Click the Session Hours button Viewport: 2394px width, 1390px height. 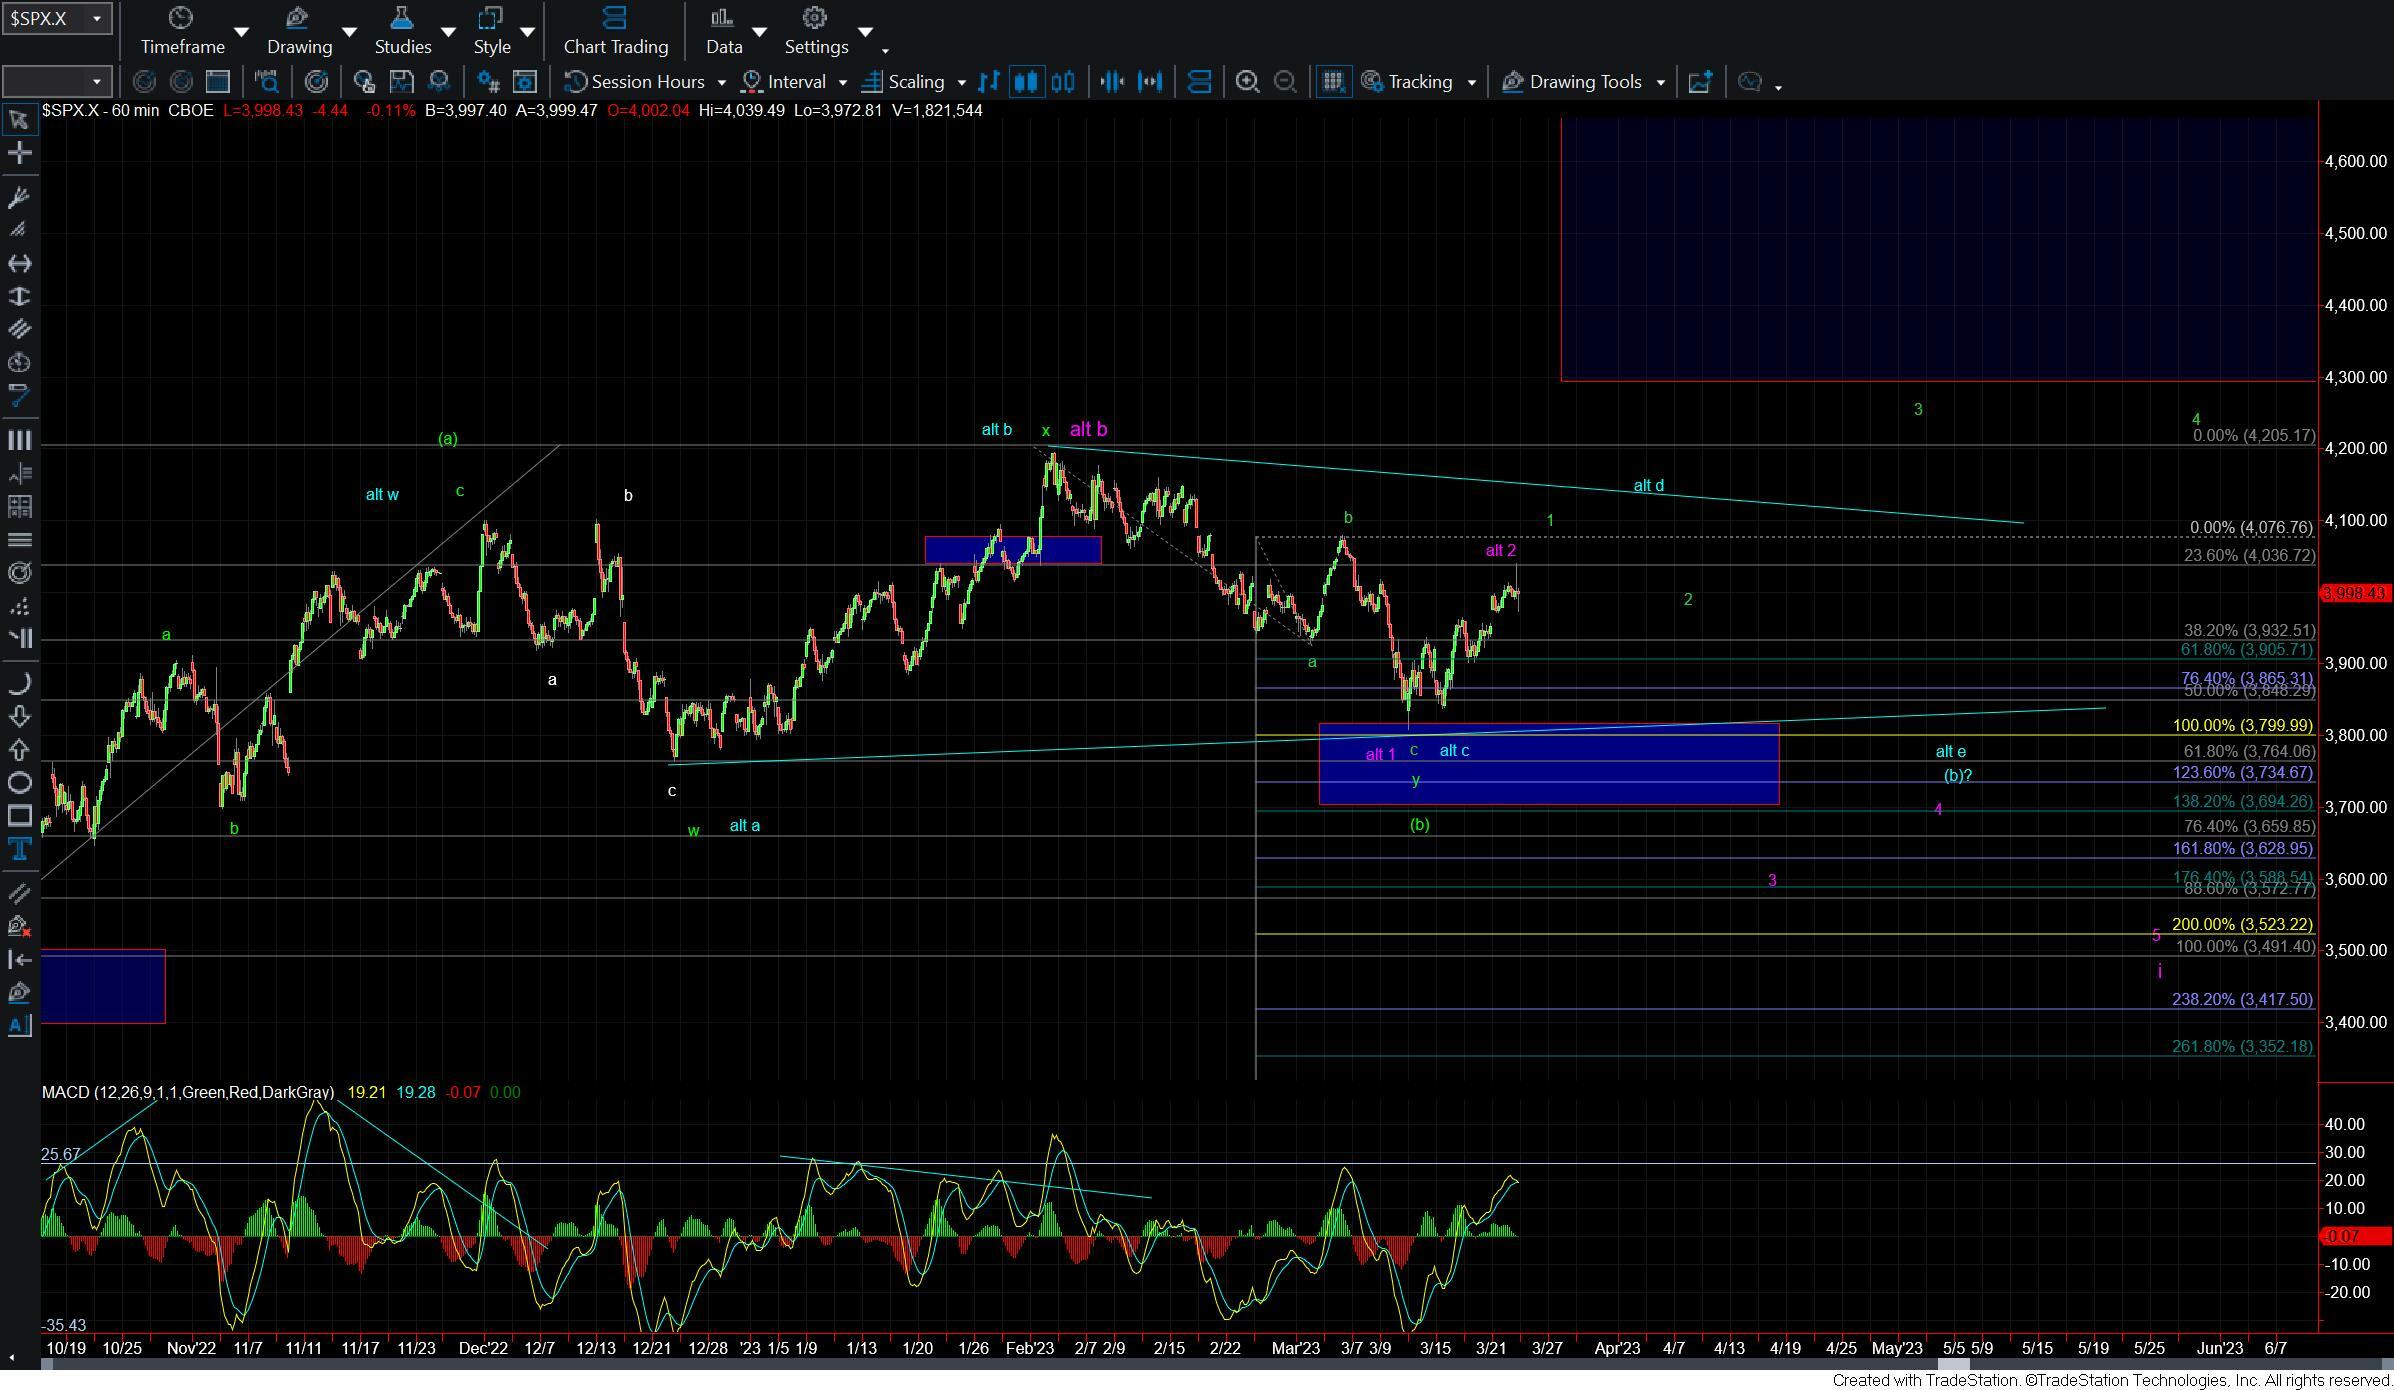[636, 82]
